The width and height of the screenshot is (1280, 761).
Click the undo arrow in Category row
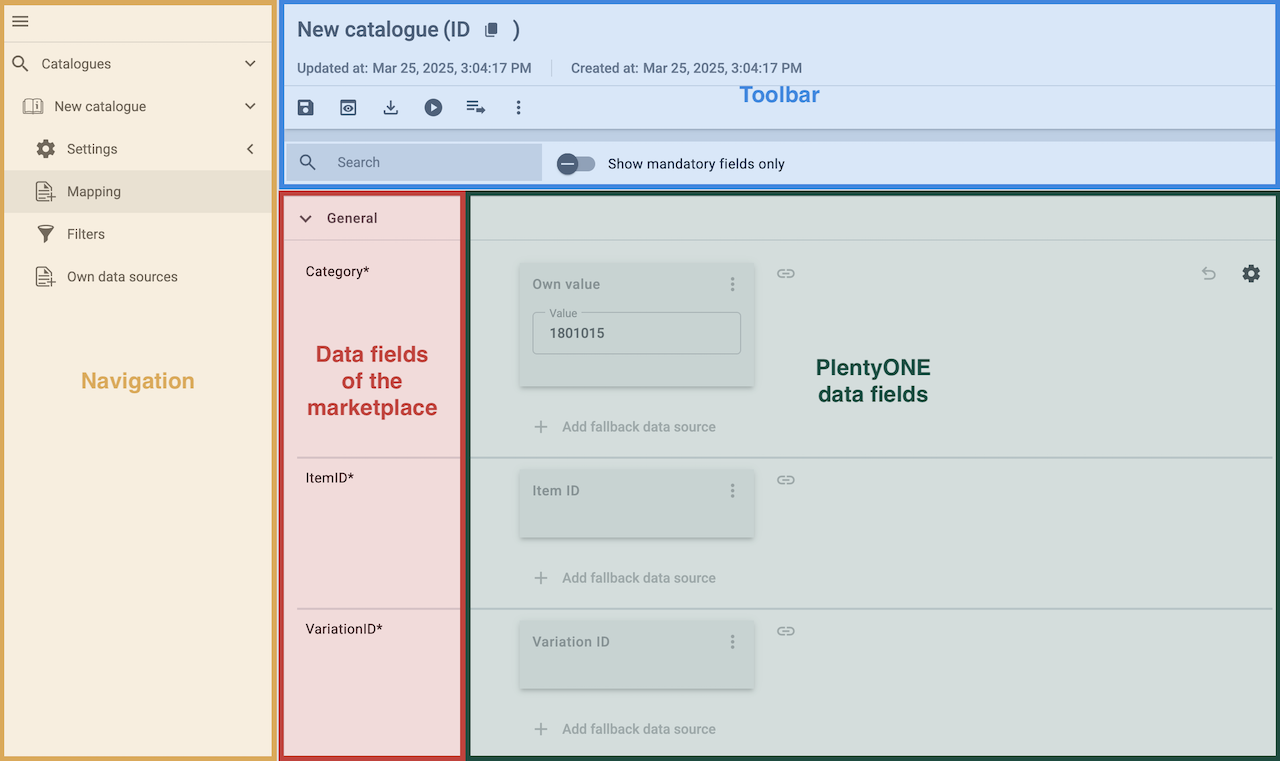tap(1209, 273)
